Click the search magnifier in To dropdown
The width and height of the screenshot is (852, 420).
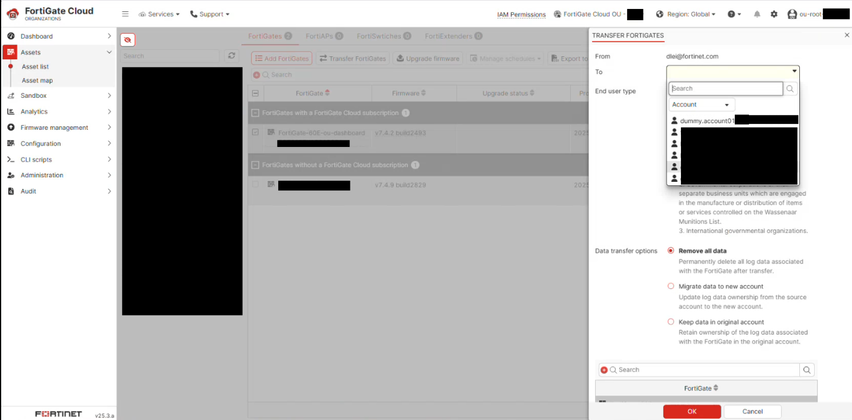pyautogui.click(x=791, y=89)
